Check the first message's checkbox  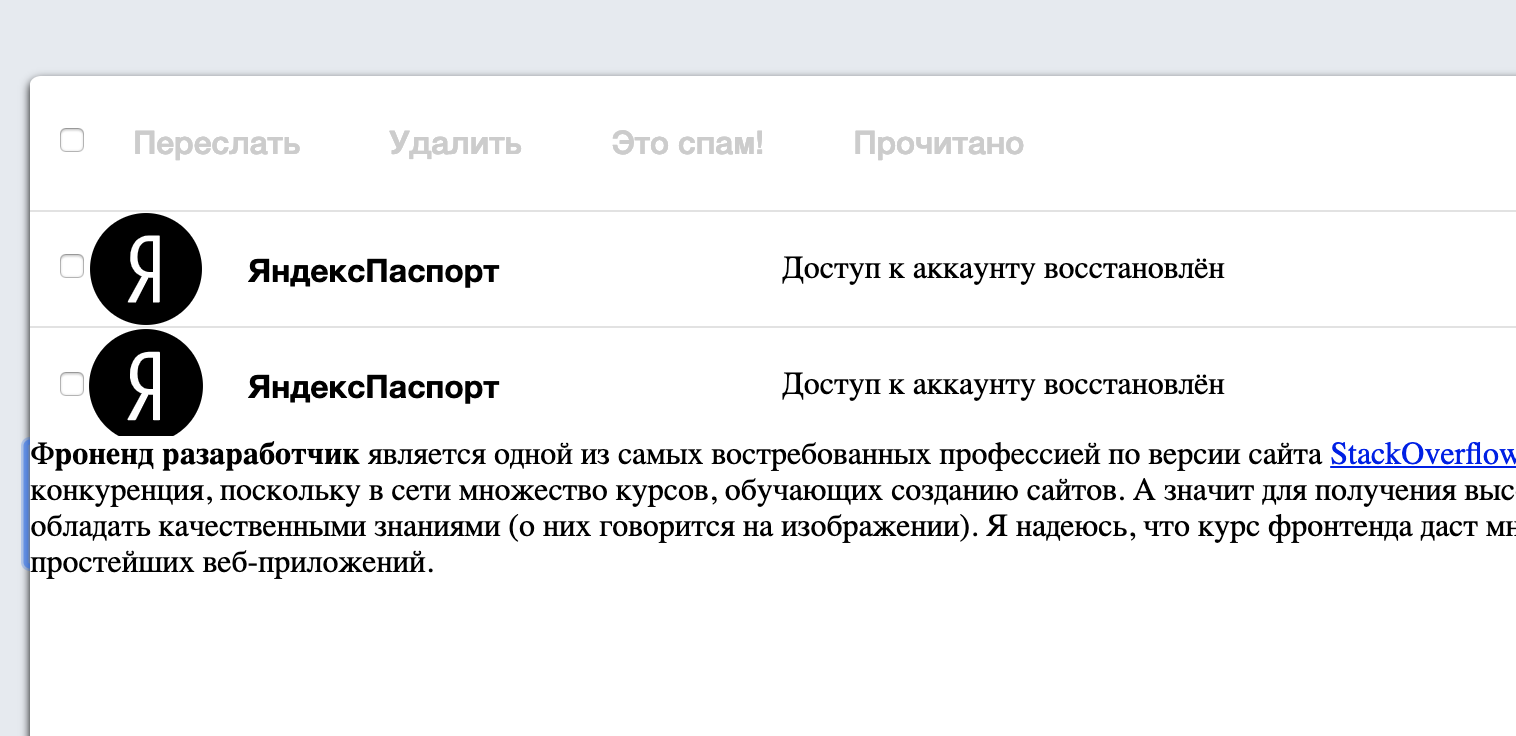pyautogui.click(x=72, y=266)
